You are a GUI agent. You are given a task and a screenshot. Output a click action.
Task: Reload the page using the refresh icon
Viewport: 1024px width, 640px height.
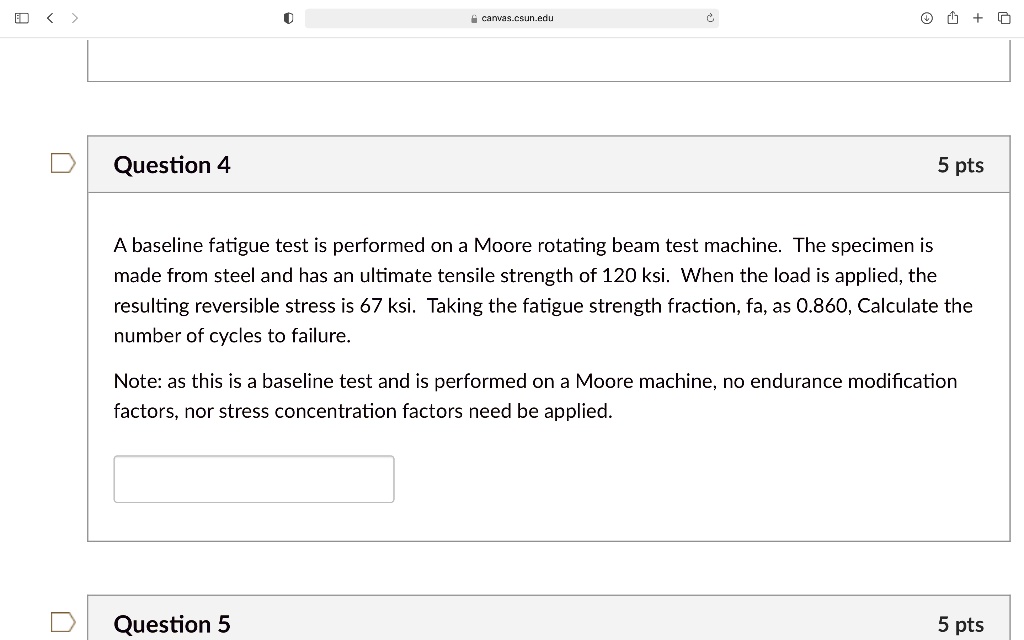[708, 17]
